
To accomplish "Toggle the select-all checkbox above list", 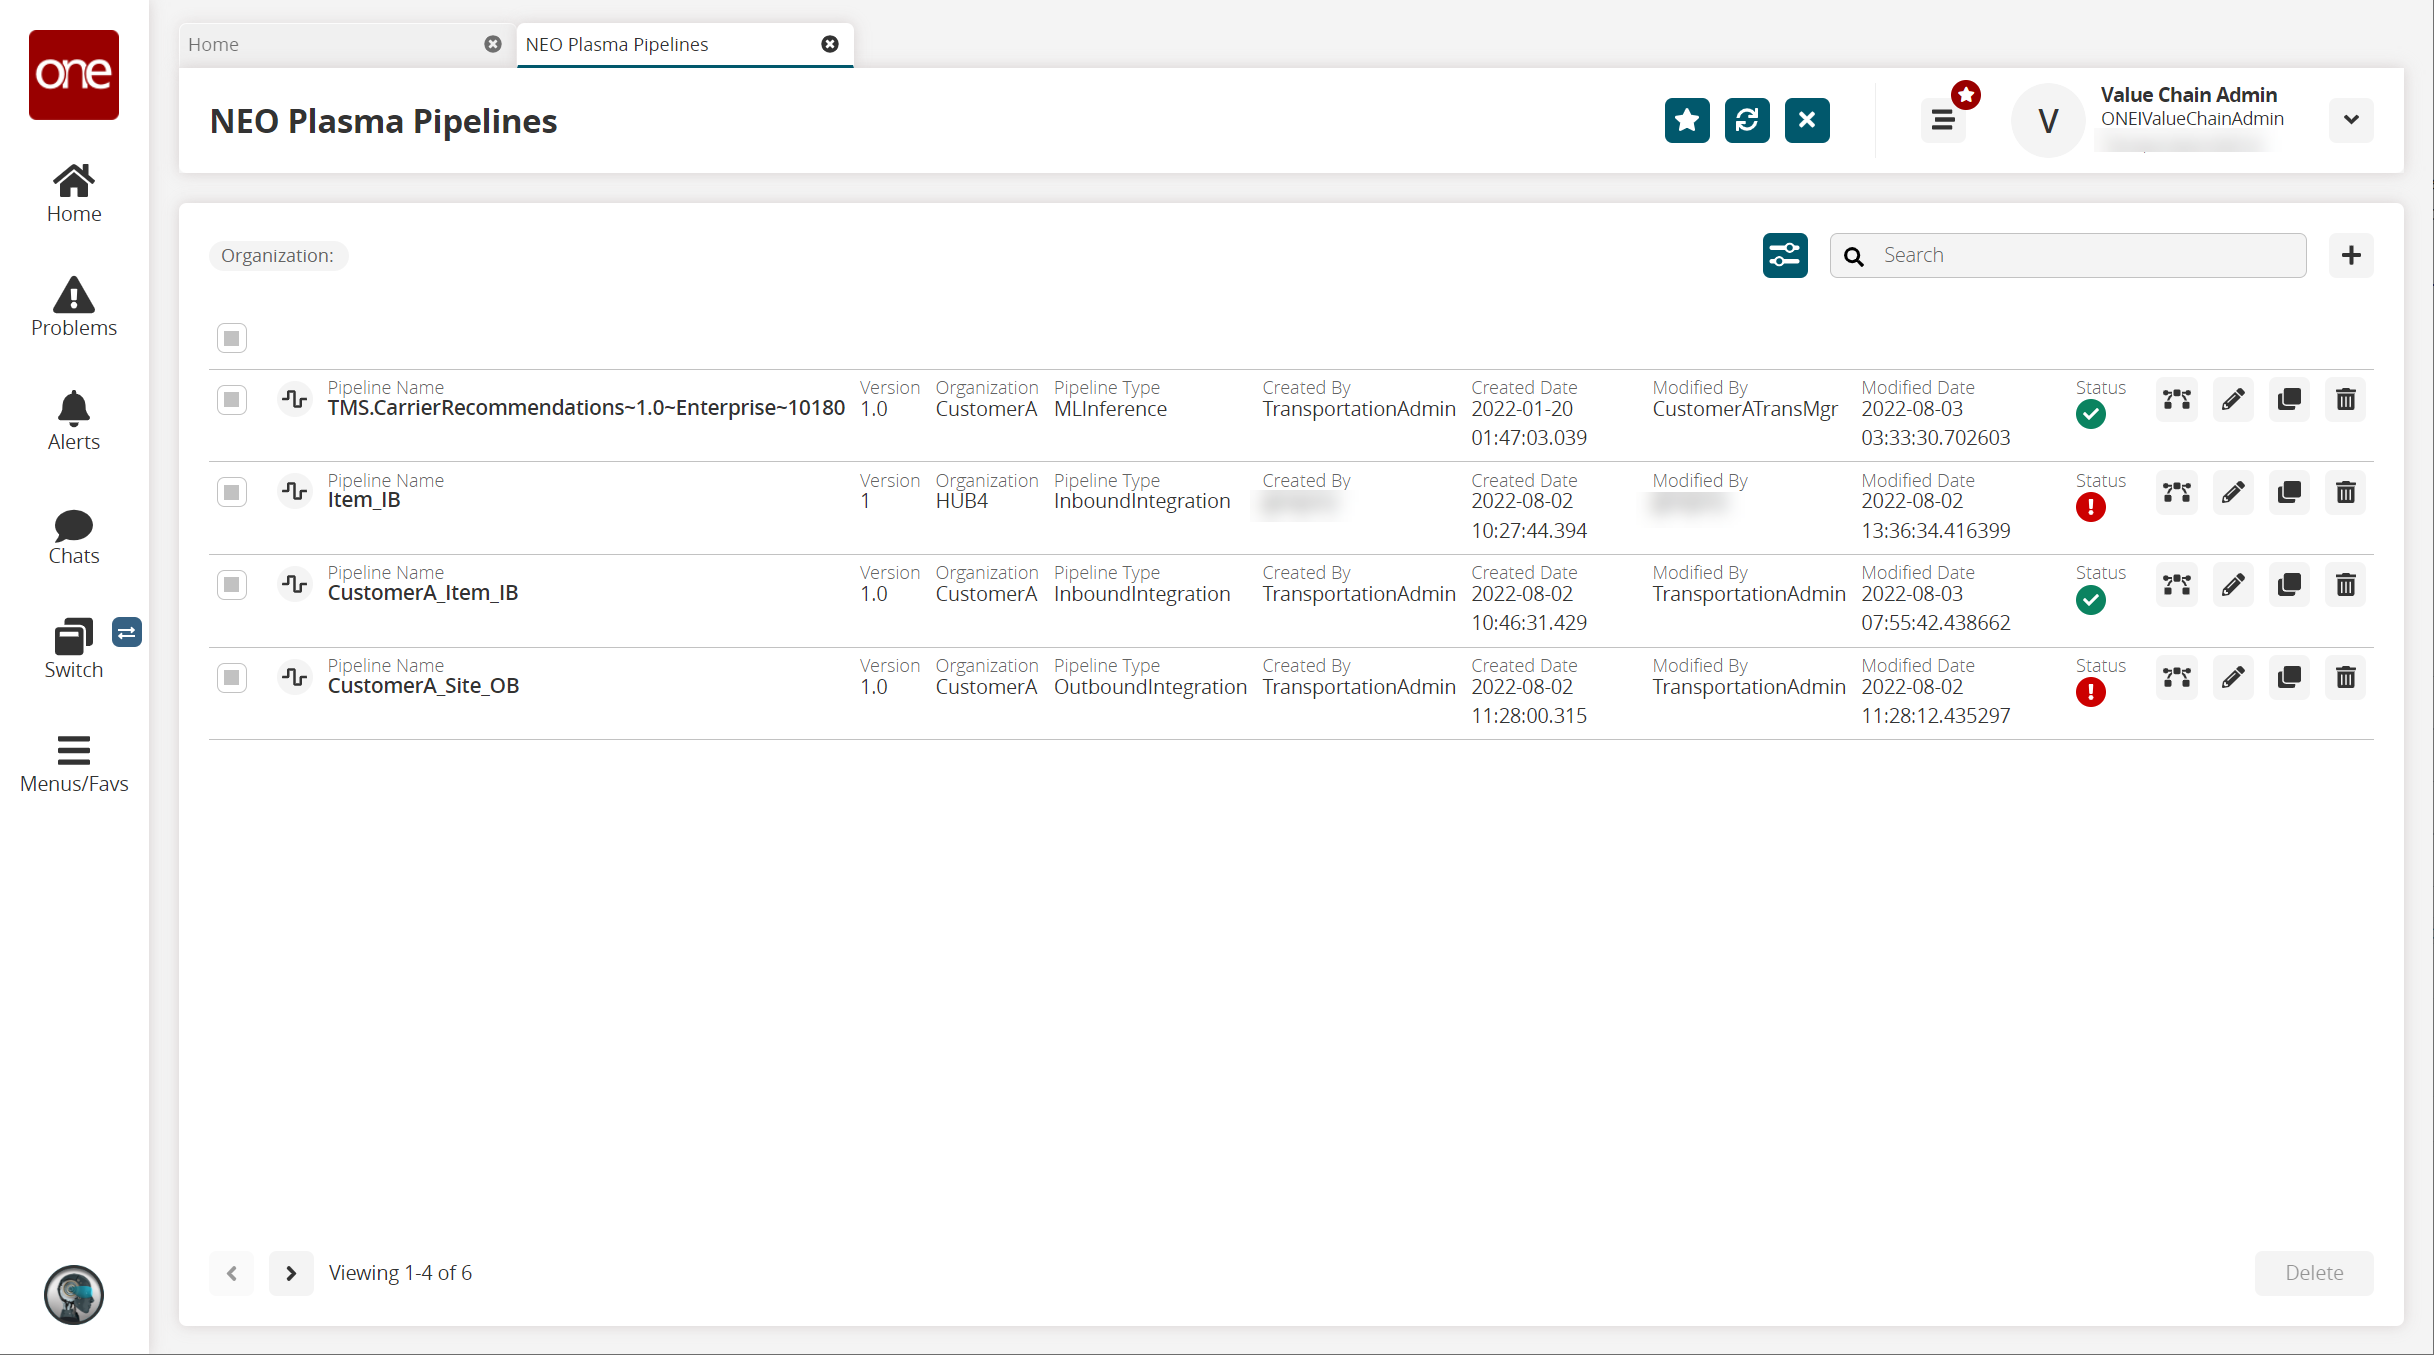I will (232, 338).
